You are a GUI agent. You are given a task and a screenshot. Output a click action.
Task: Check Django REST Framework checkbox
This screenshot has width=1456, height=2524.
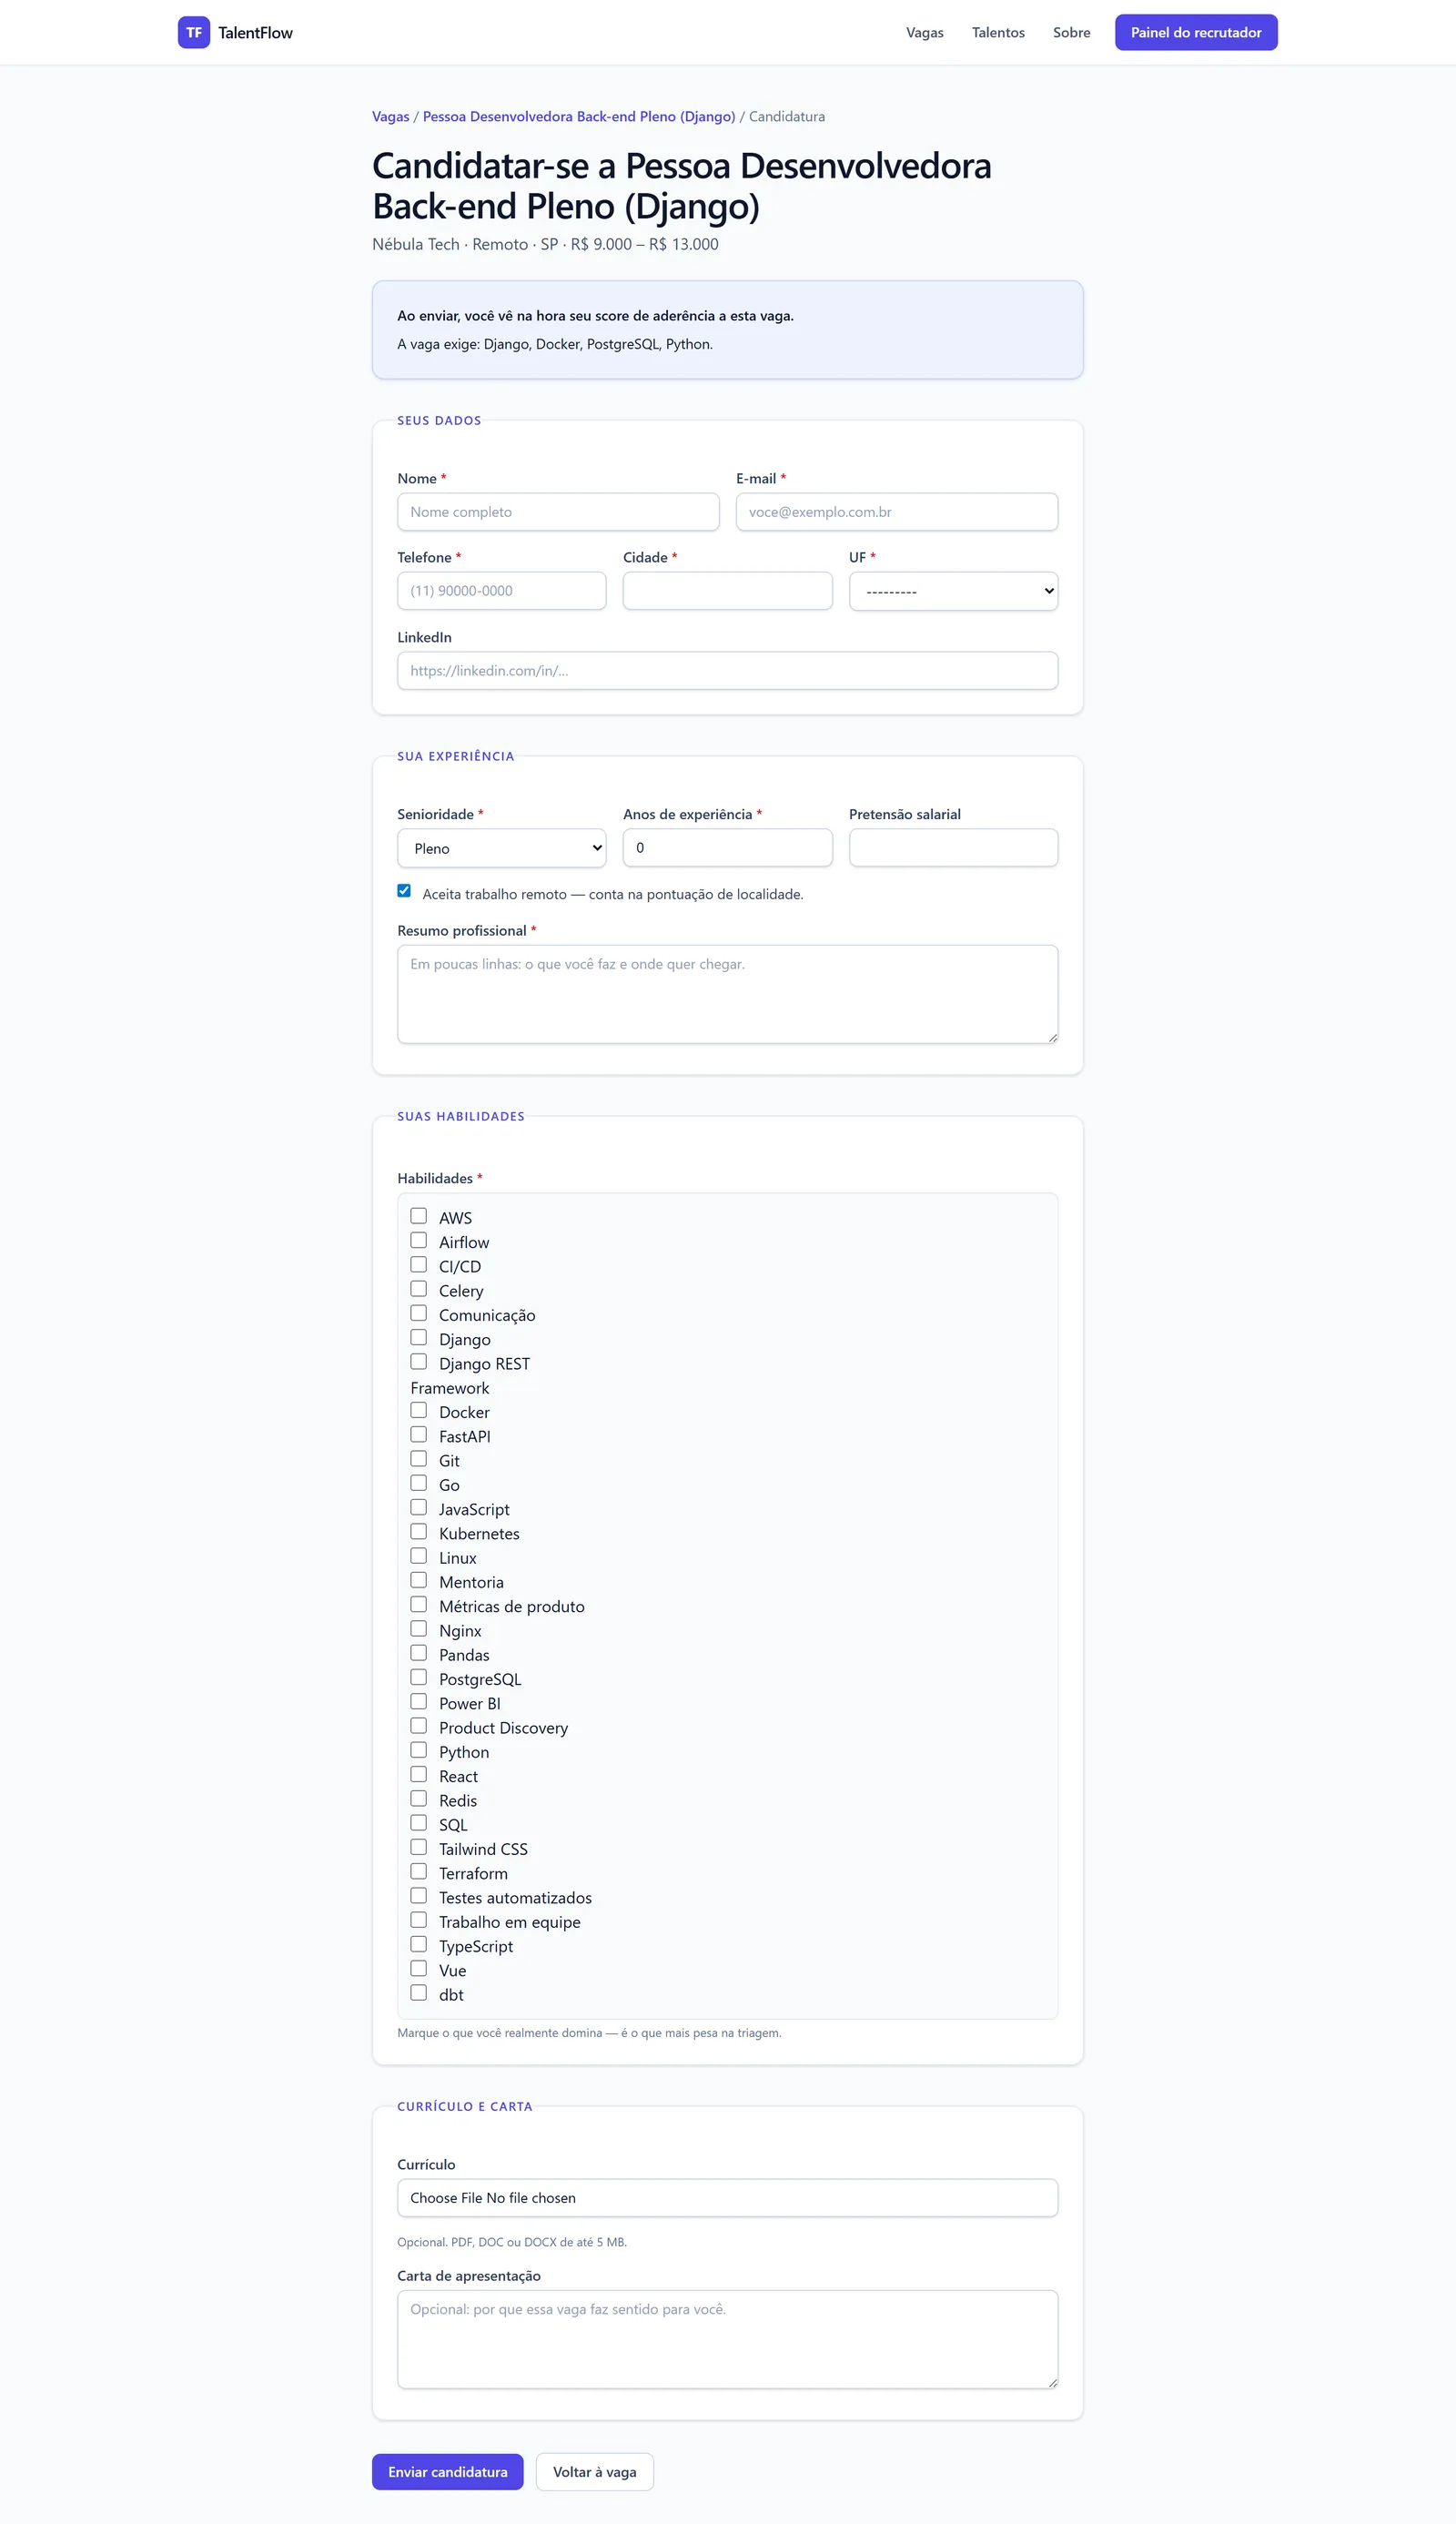[419, 1362]
